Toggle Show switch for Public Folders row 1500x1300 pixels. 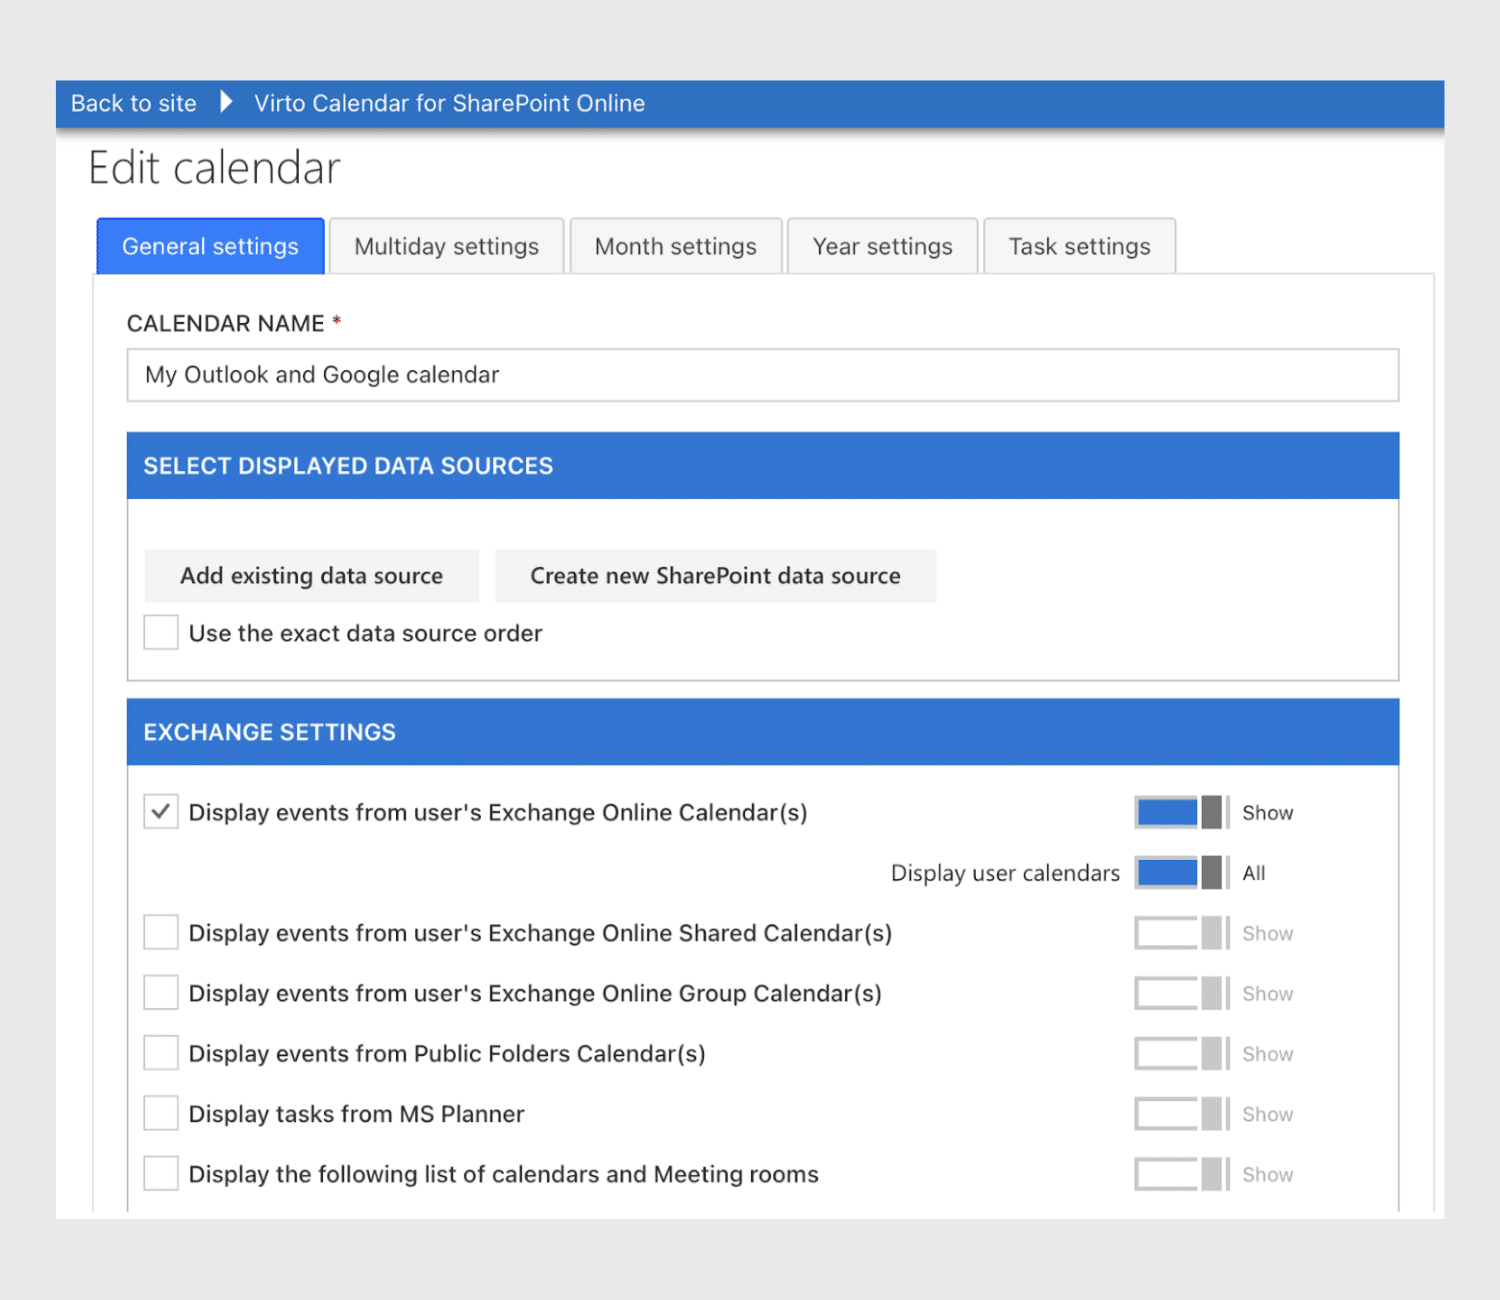1181,1054
